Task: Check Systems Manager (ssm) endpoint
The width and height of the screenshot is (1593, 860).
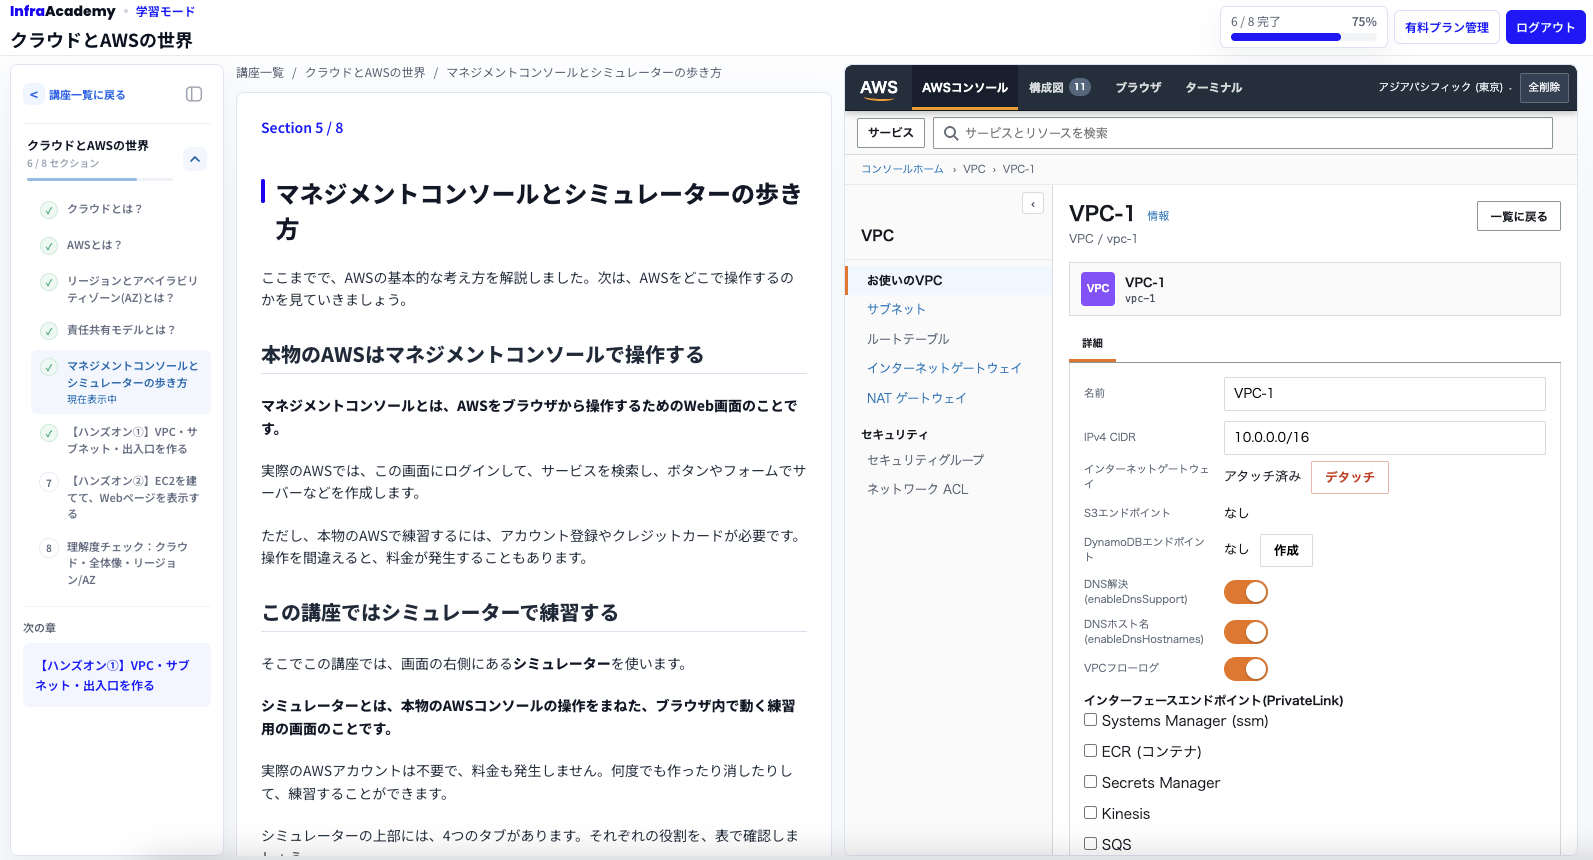Action: tap(1091, 720)
